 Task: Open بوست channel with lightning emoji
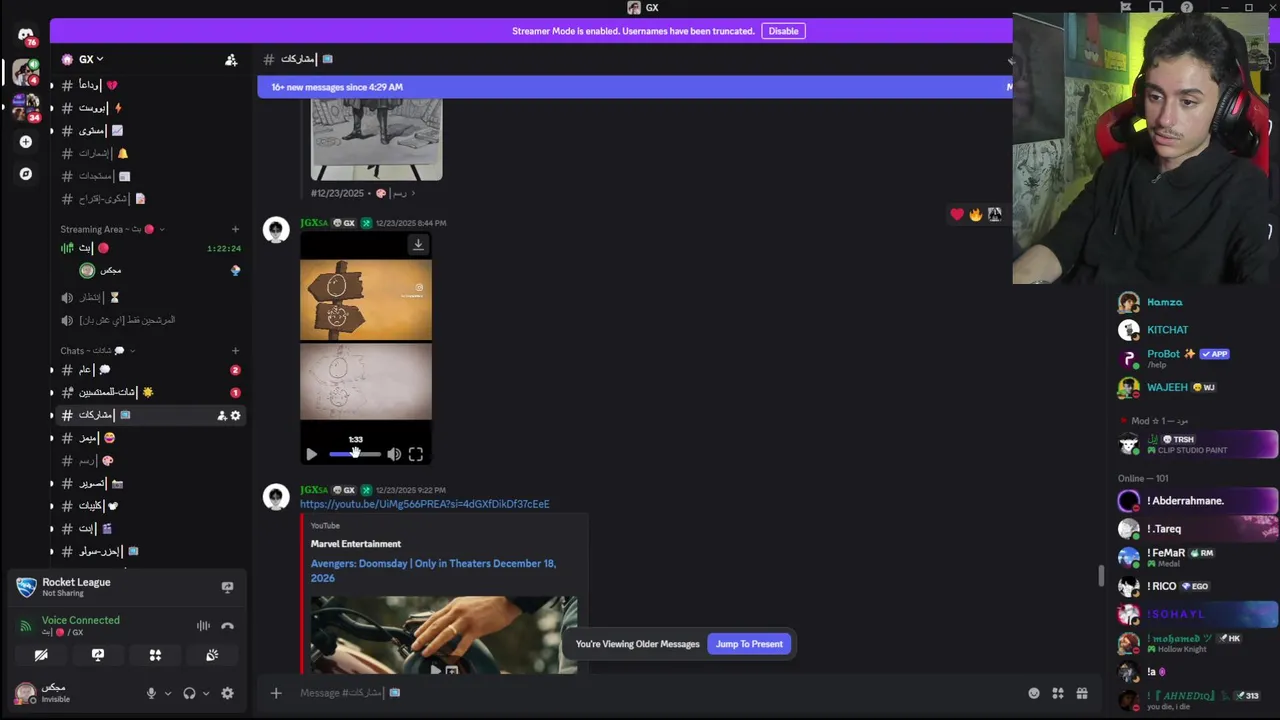(150, 108)
